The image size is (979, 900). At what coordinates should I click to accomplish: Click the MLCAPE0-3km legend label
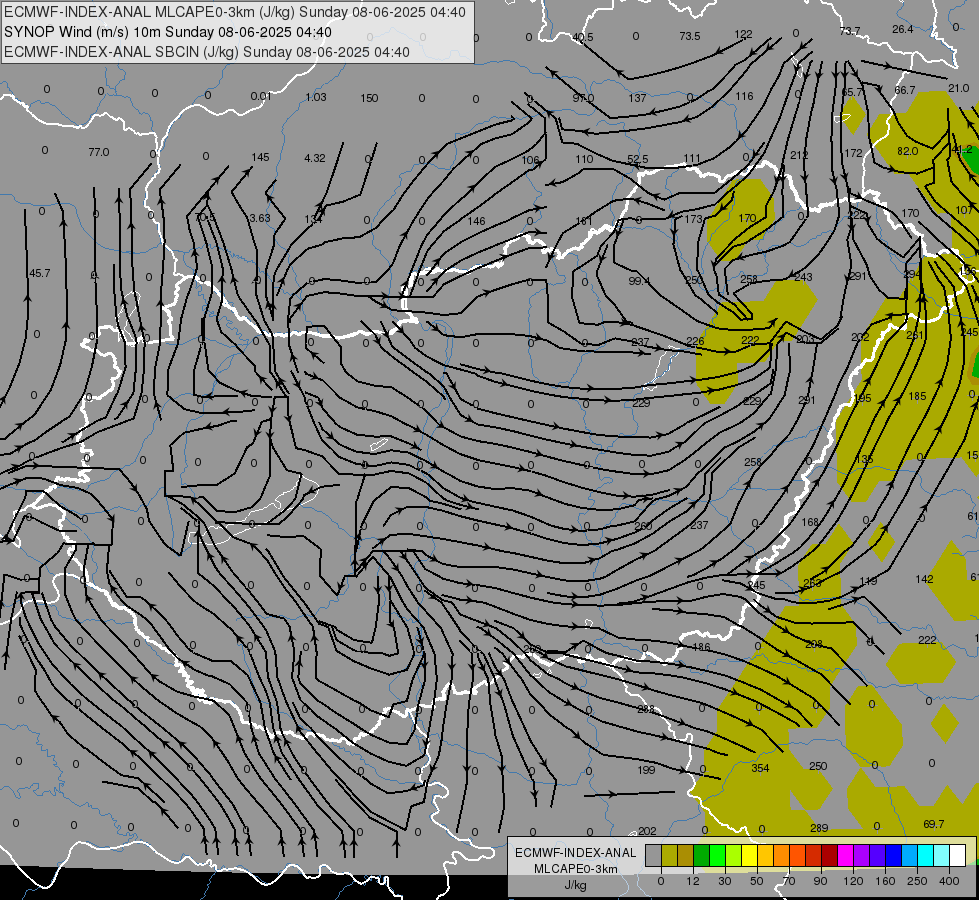click(576, 869)
